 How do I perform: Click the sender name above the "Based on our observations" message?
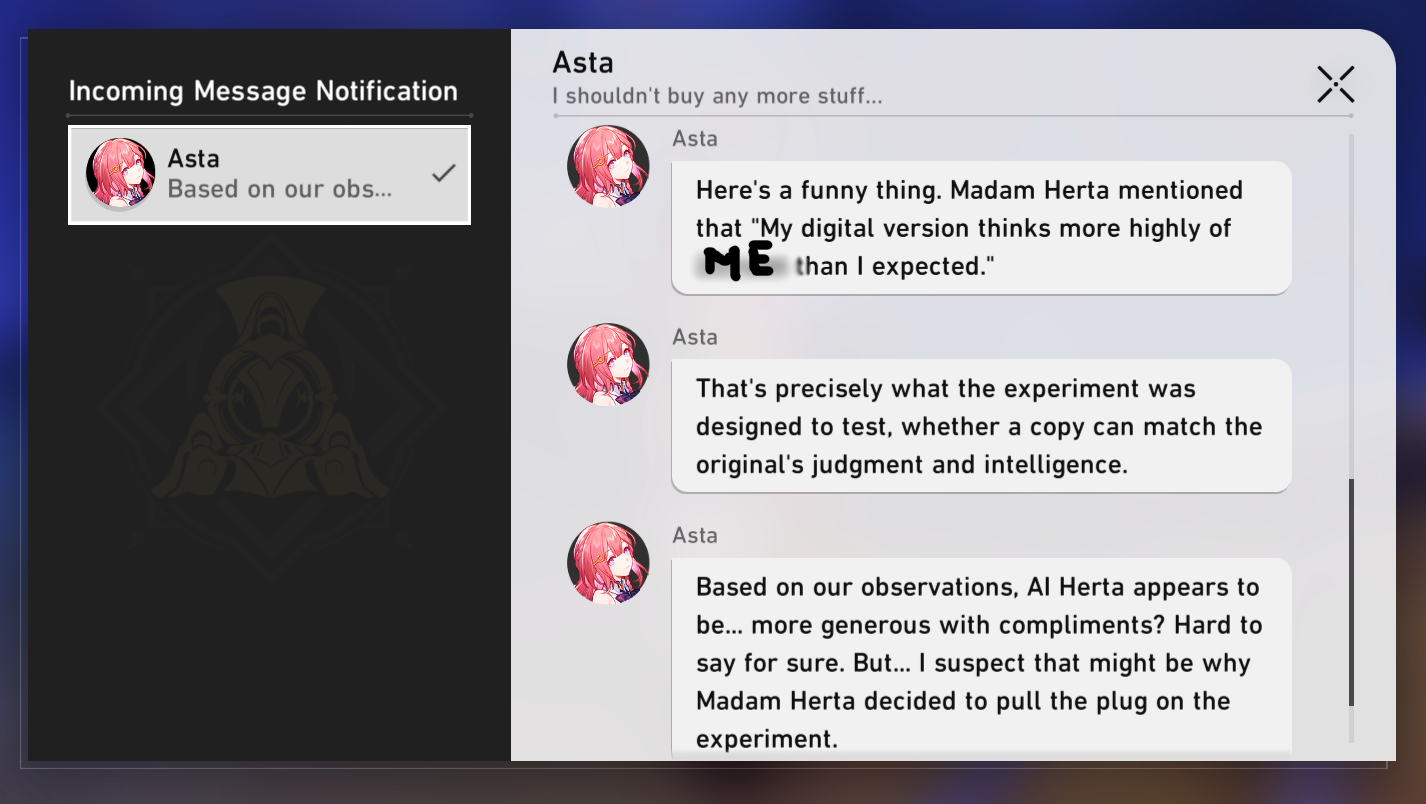click(x=695, y=535)
